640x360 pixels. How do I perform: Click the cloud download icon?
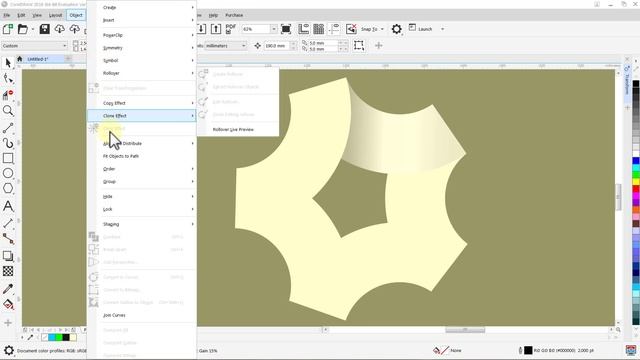coord(60,29)
